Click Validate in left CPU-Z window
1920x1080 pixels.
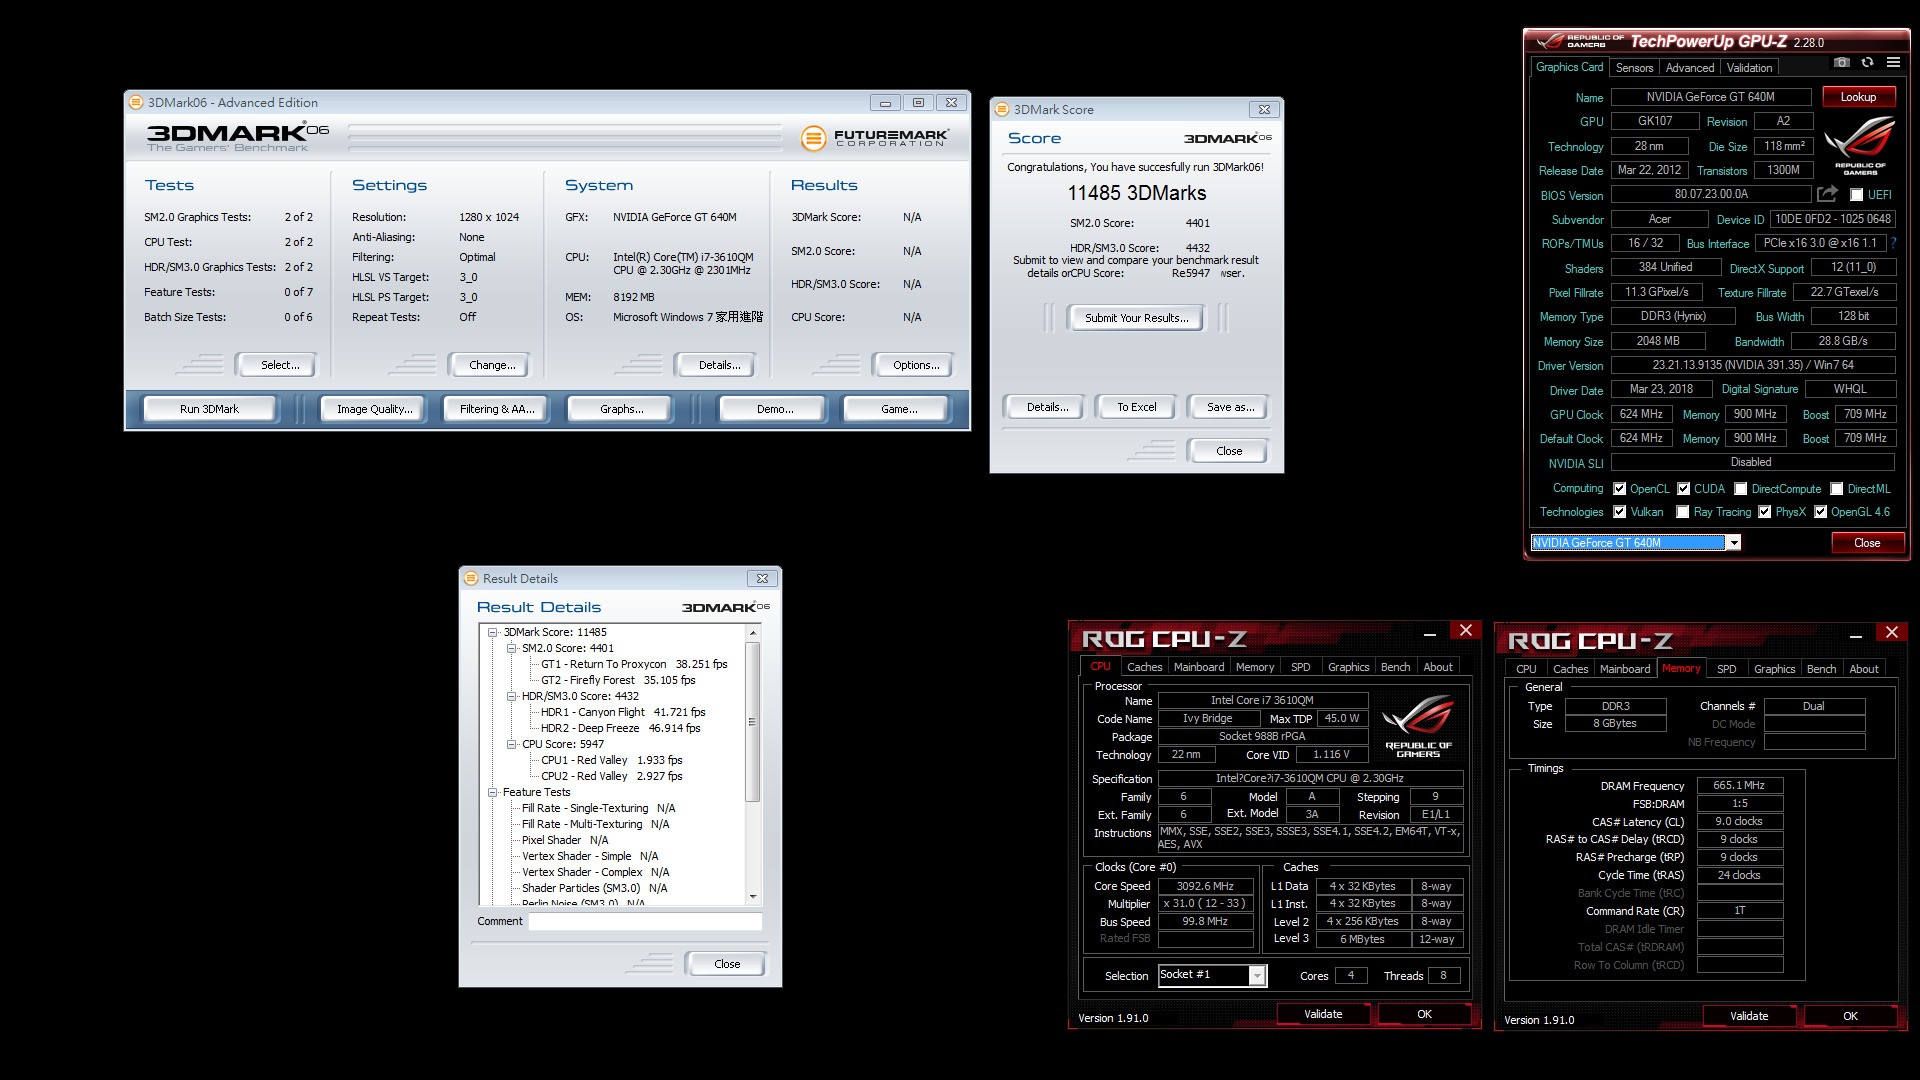coord(1323,1014)
